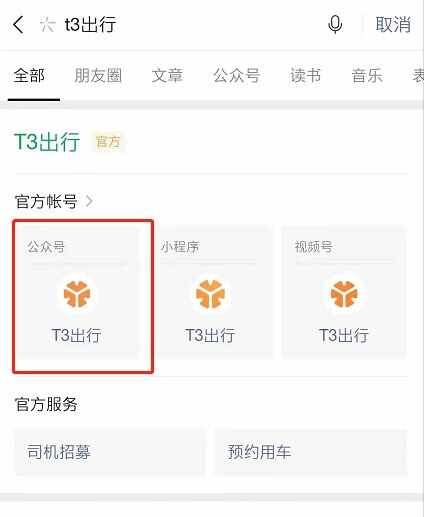The height and width of the screenshot is (517, 424).
Task: Switch to the 文章 tab
Action: tap(167, 75)
